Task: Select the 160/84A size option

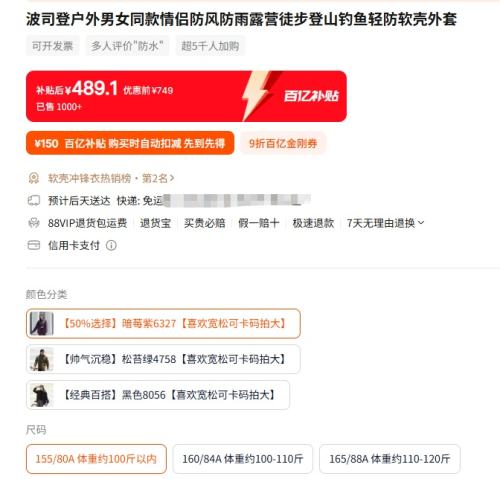Action: (243, 459)
